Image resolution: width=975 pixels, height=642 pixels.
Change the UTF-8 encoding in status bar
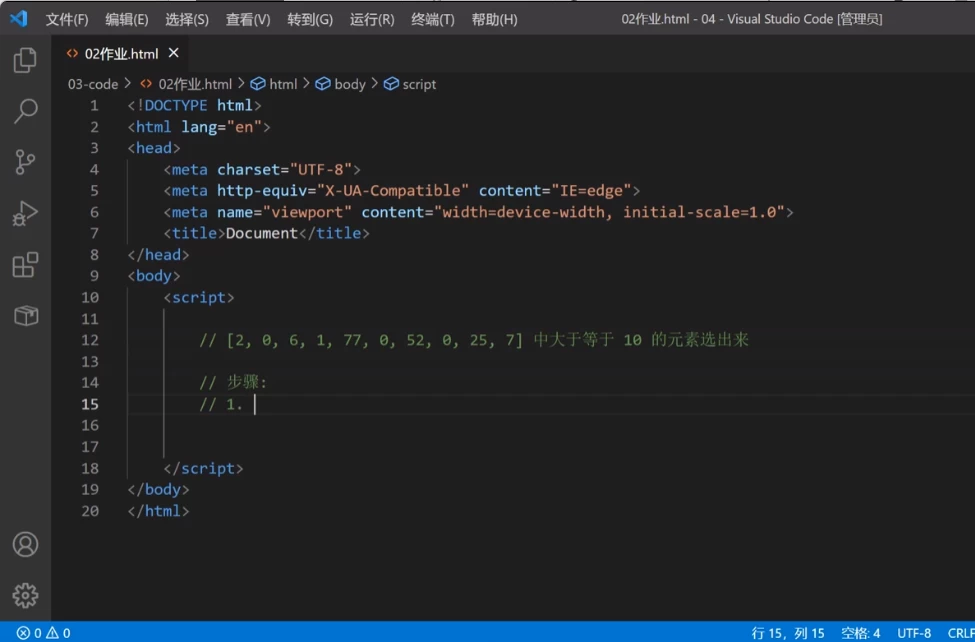[914, 632]
